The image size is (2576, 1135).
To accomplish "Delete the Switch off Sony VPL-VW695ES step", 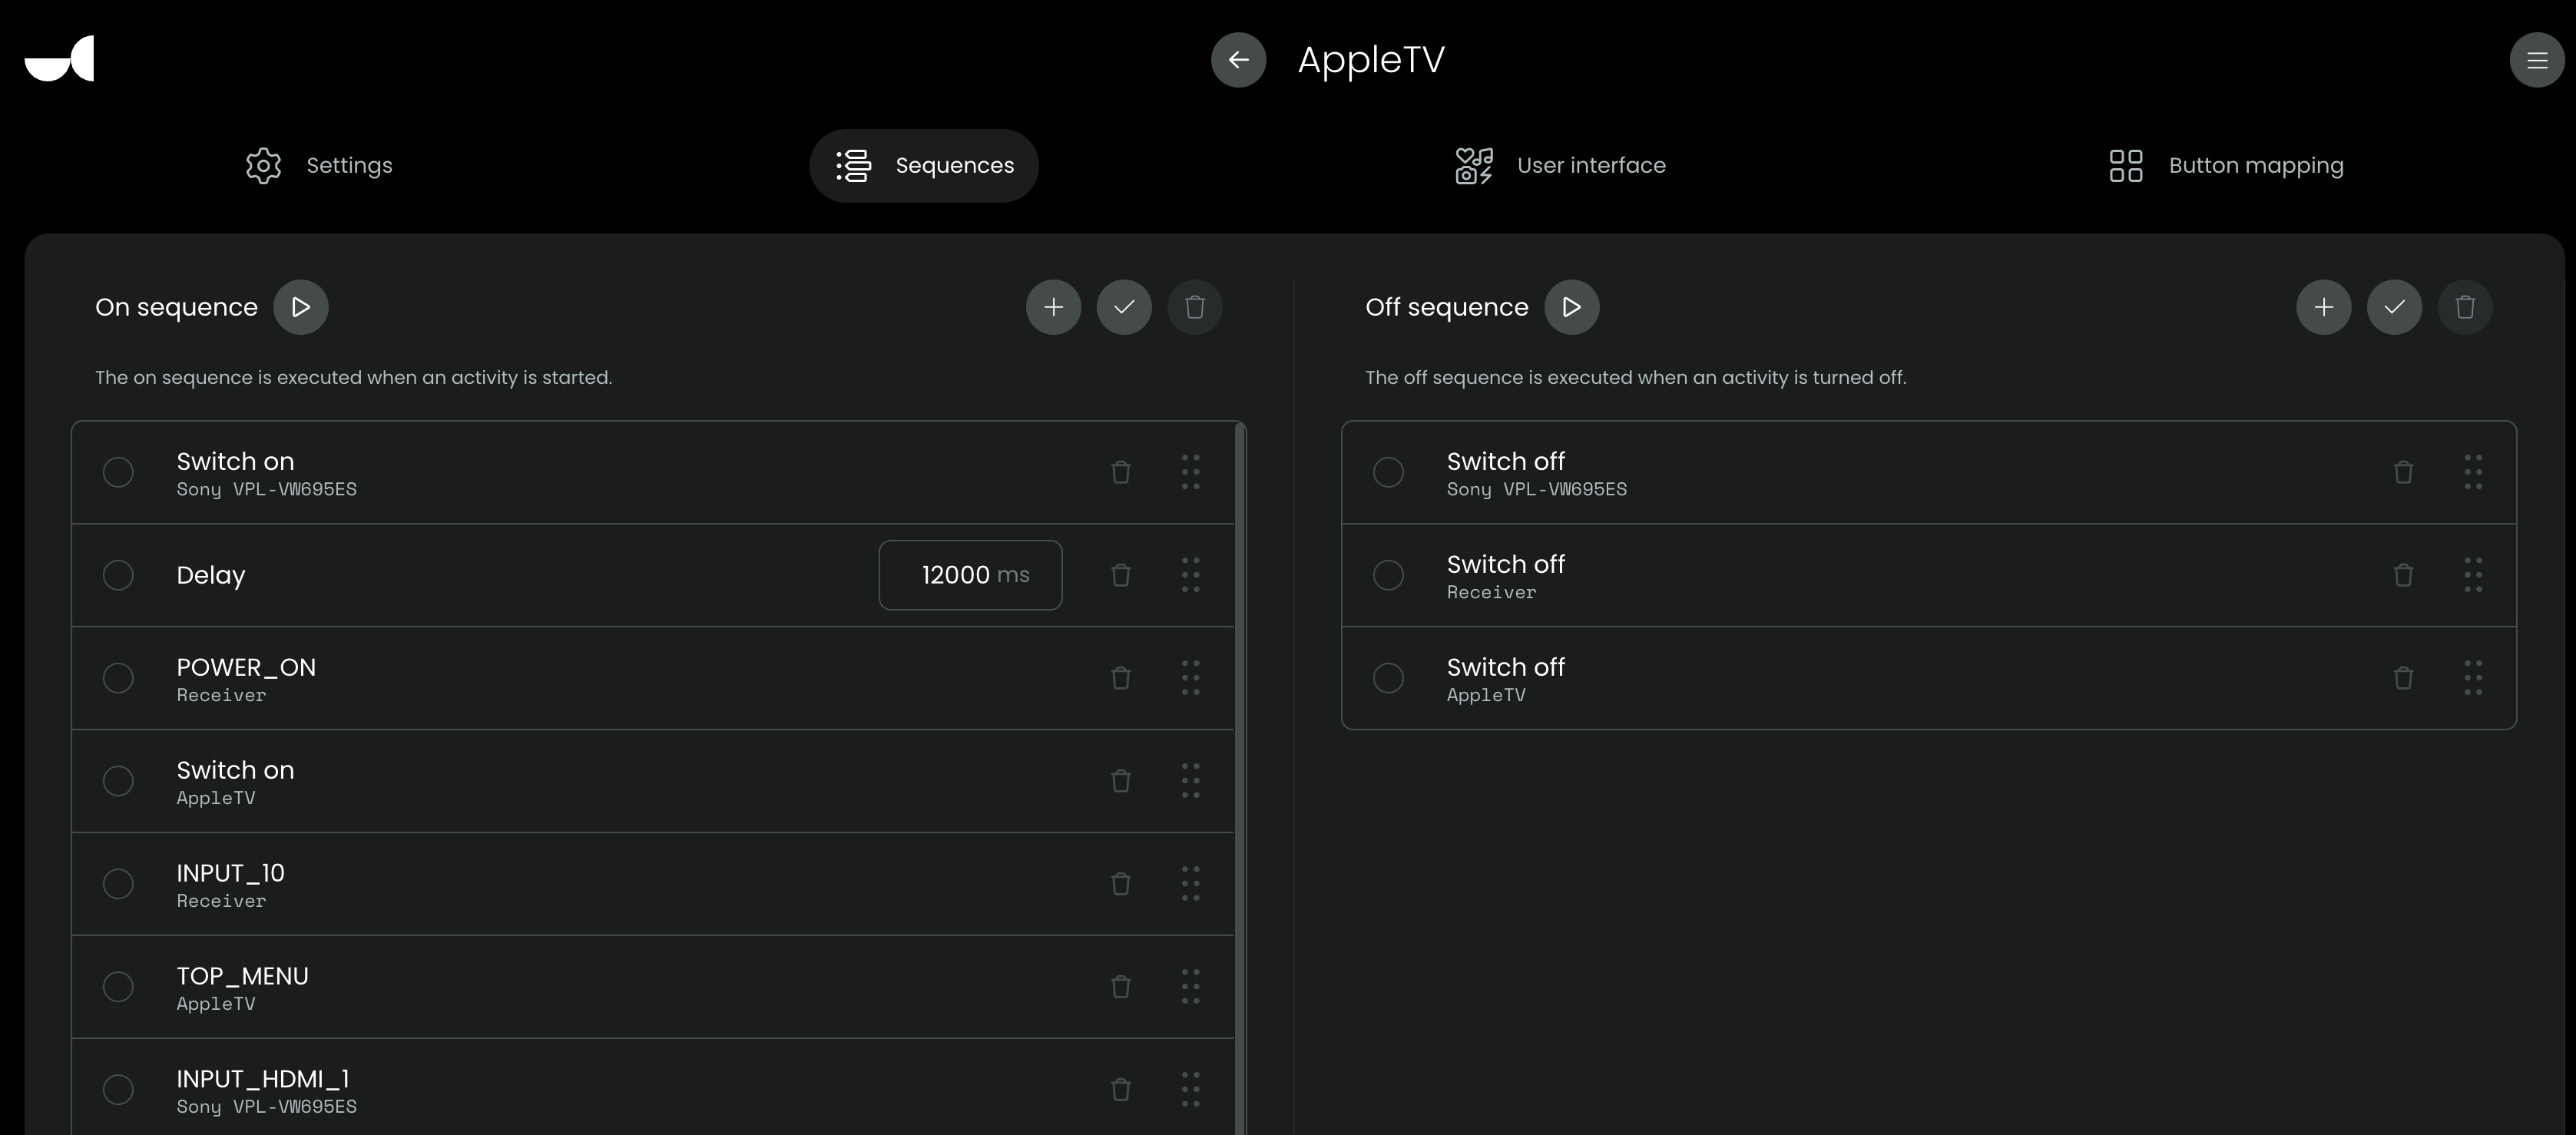I will tap(2403, 472).
